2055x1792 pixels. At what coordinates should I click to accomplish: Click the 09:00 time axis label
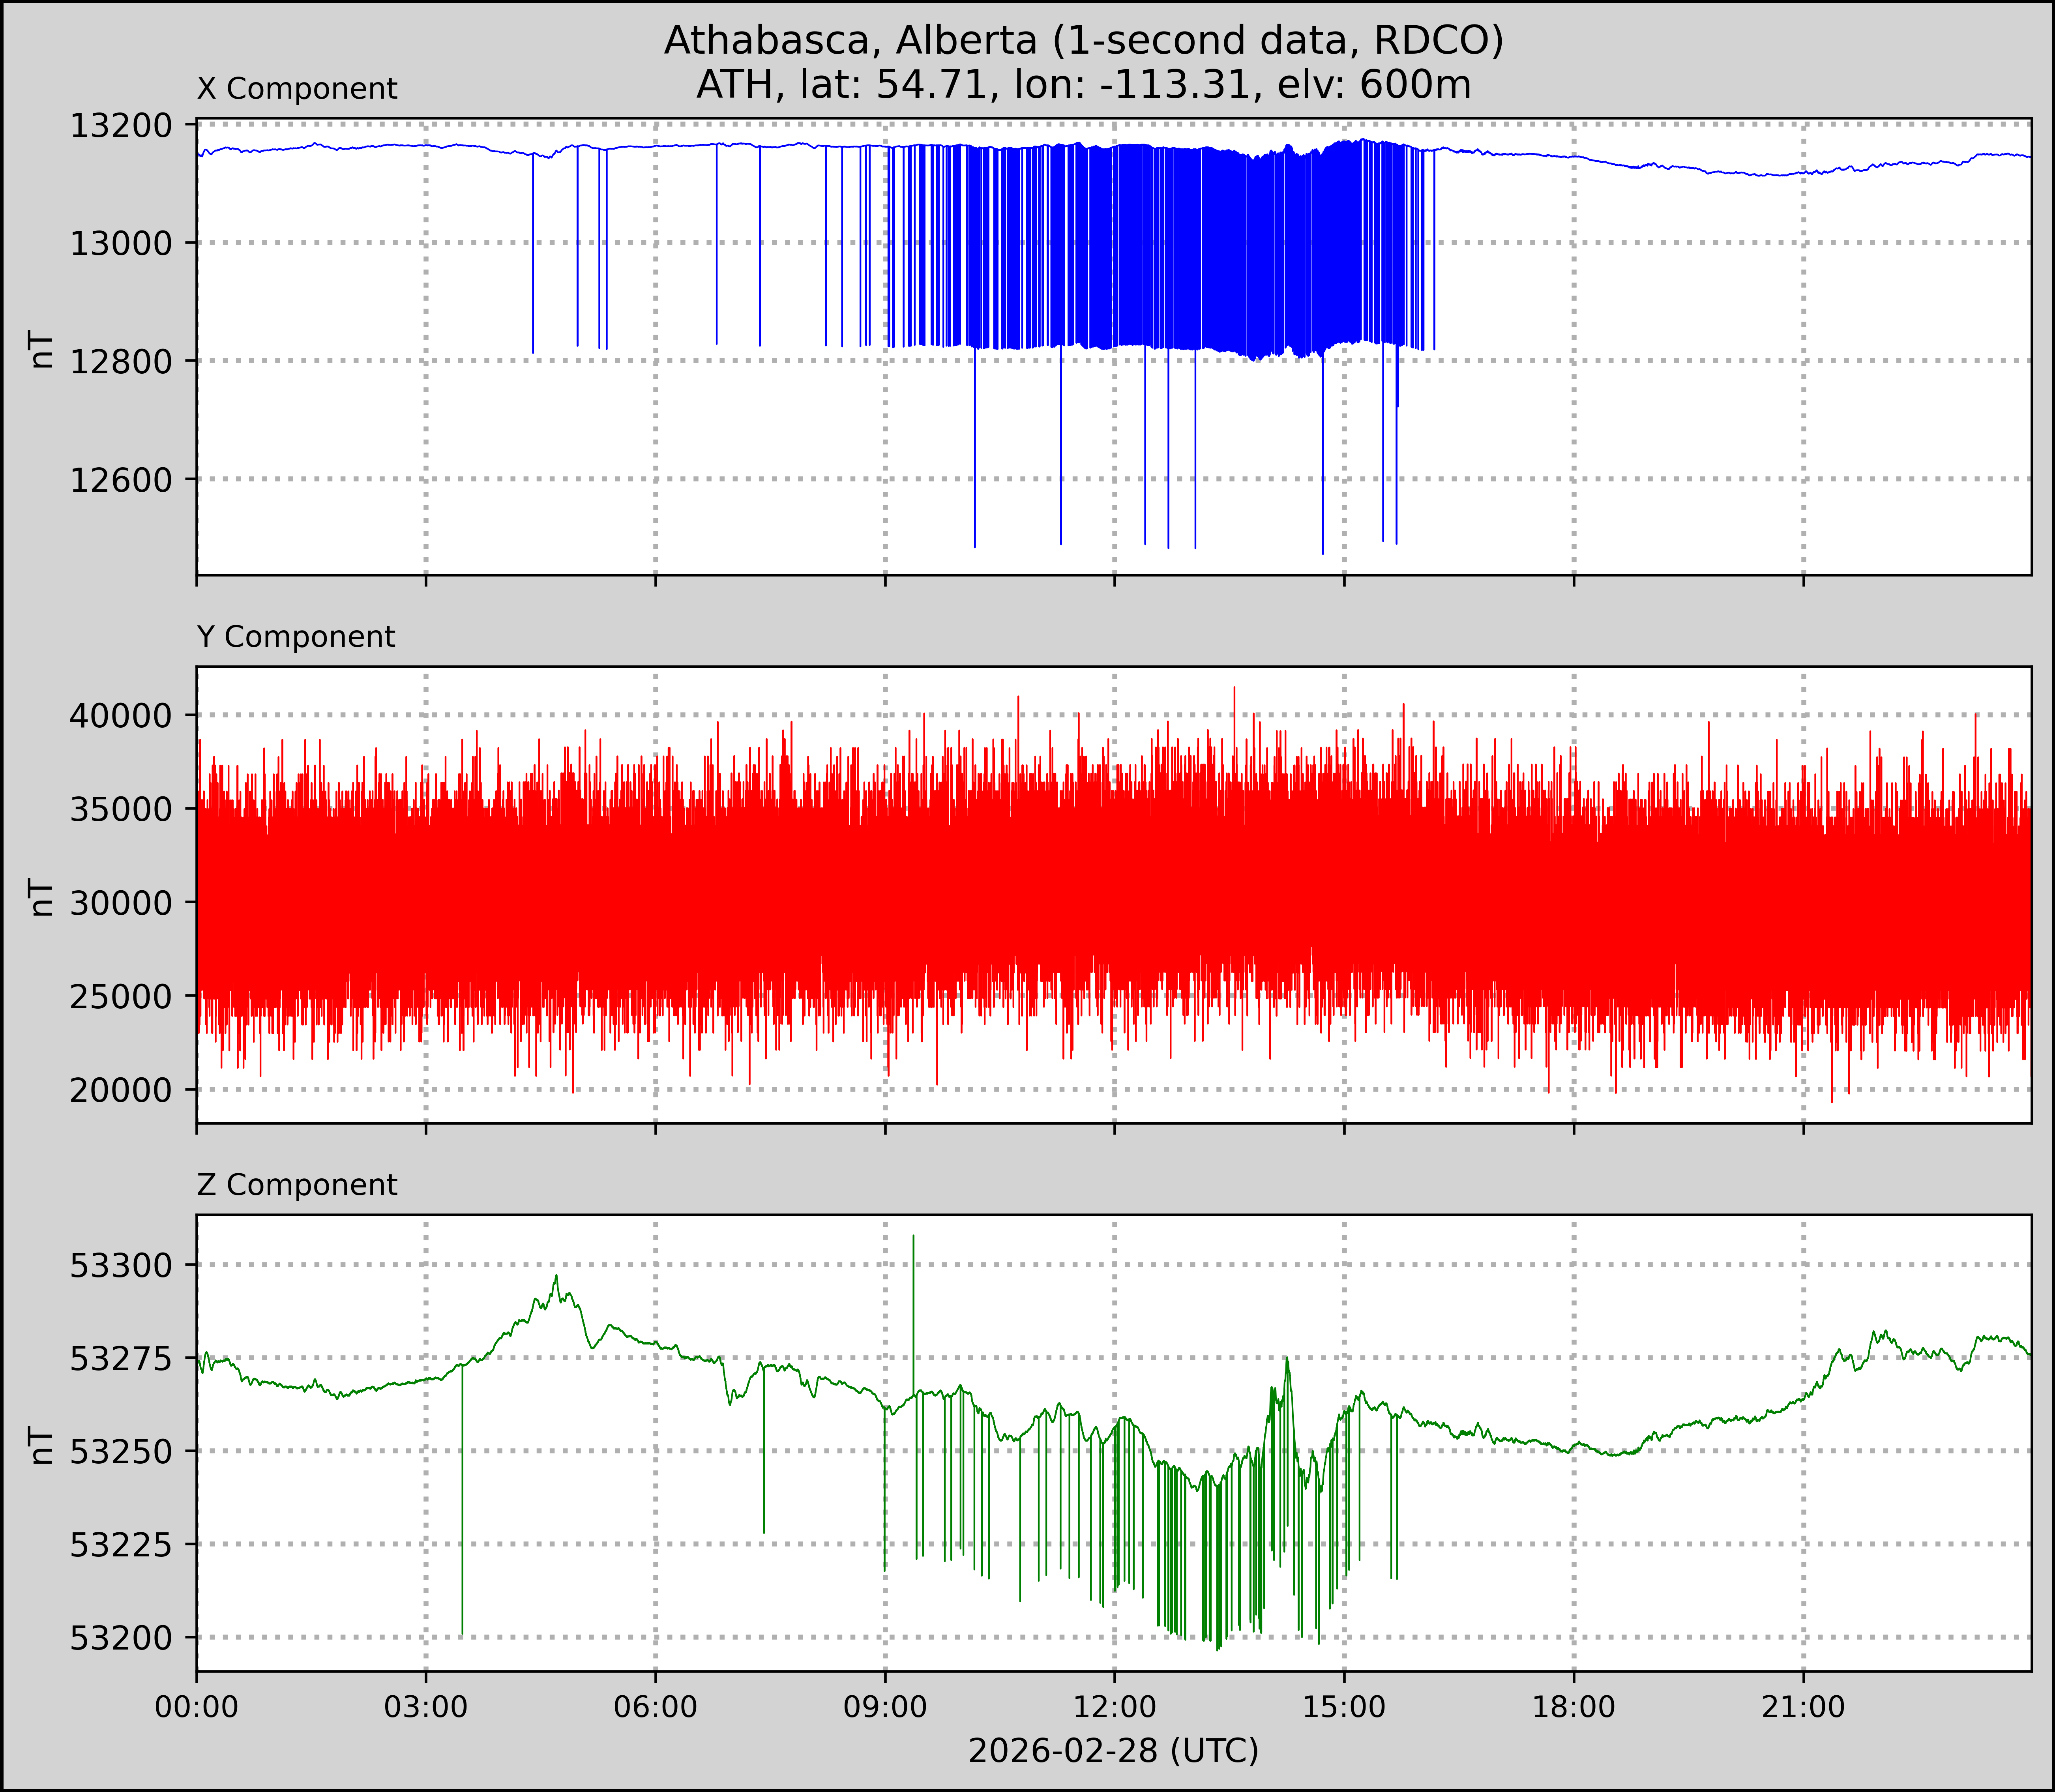point(885,1707)
